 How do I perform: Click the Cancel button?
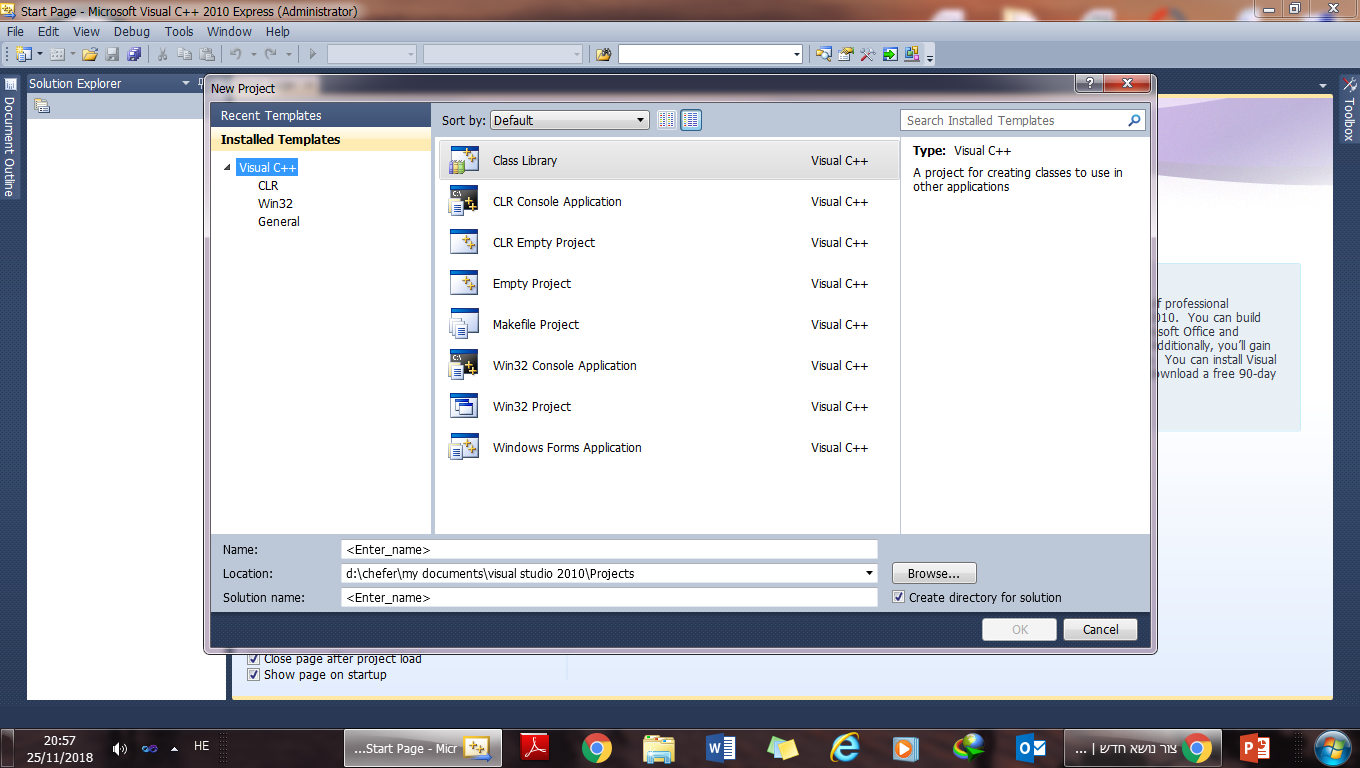click(1100, 629)
